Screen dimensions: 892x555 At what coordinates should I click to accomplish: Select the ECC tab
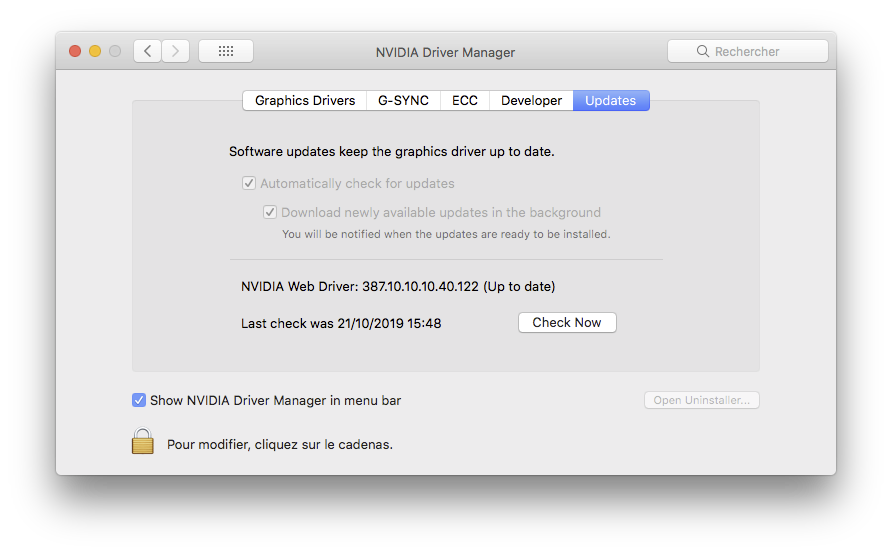pyautogui.click(x=465, y=100)
